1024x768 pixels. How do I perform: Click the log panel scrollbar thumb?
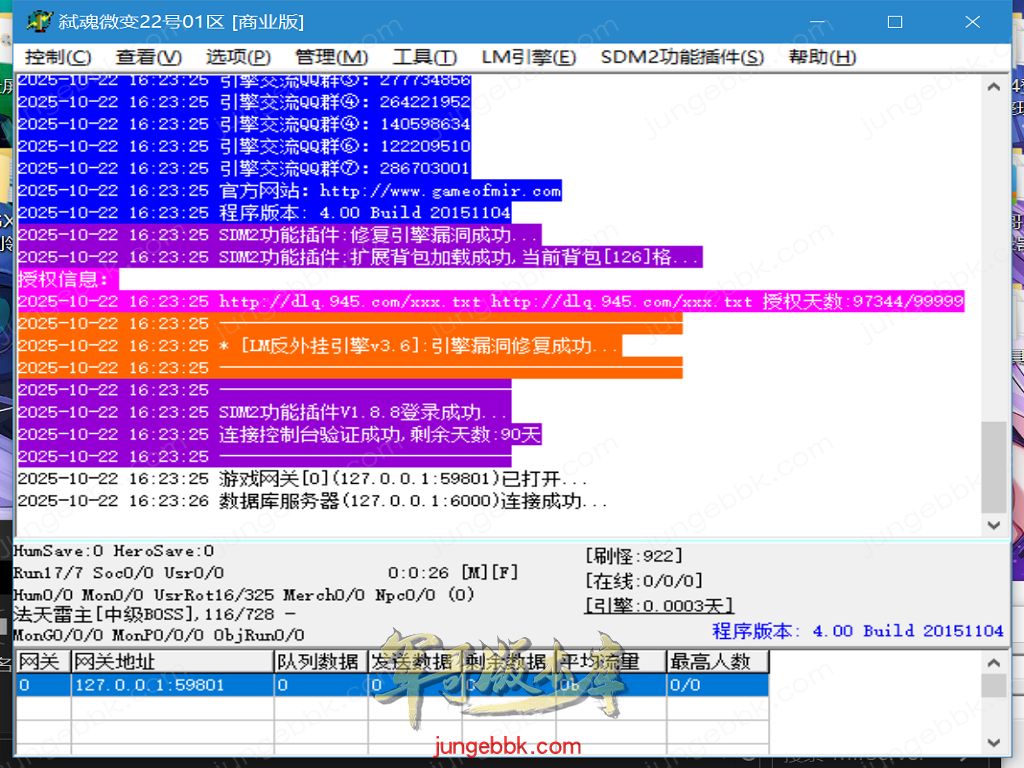click(x=993, y=466)
